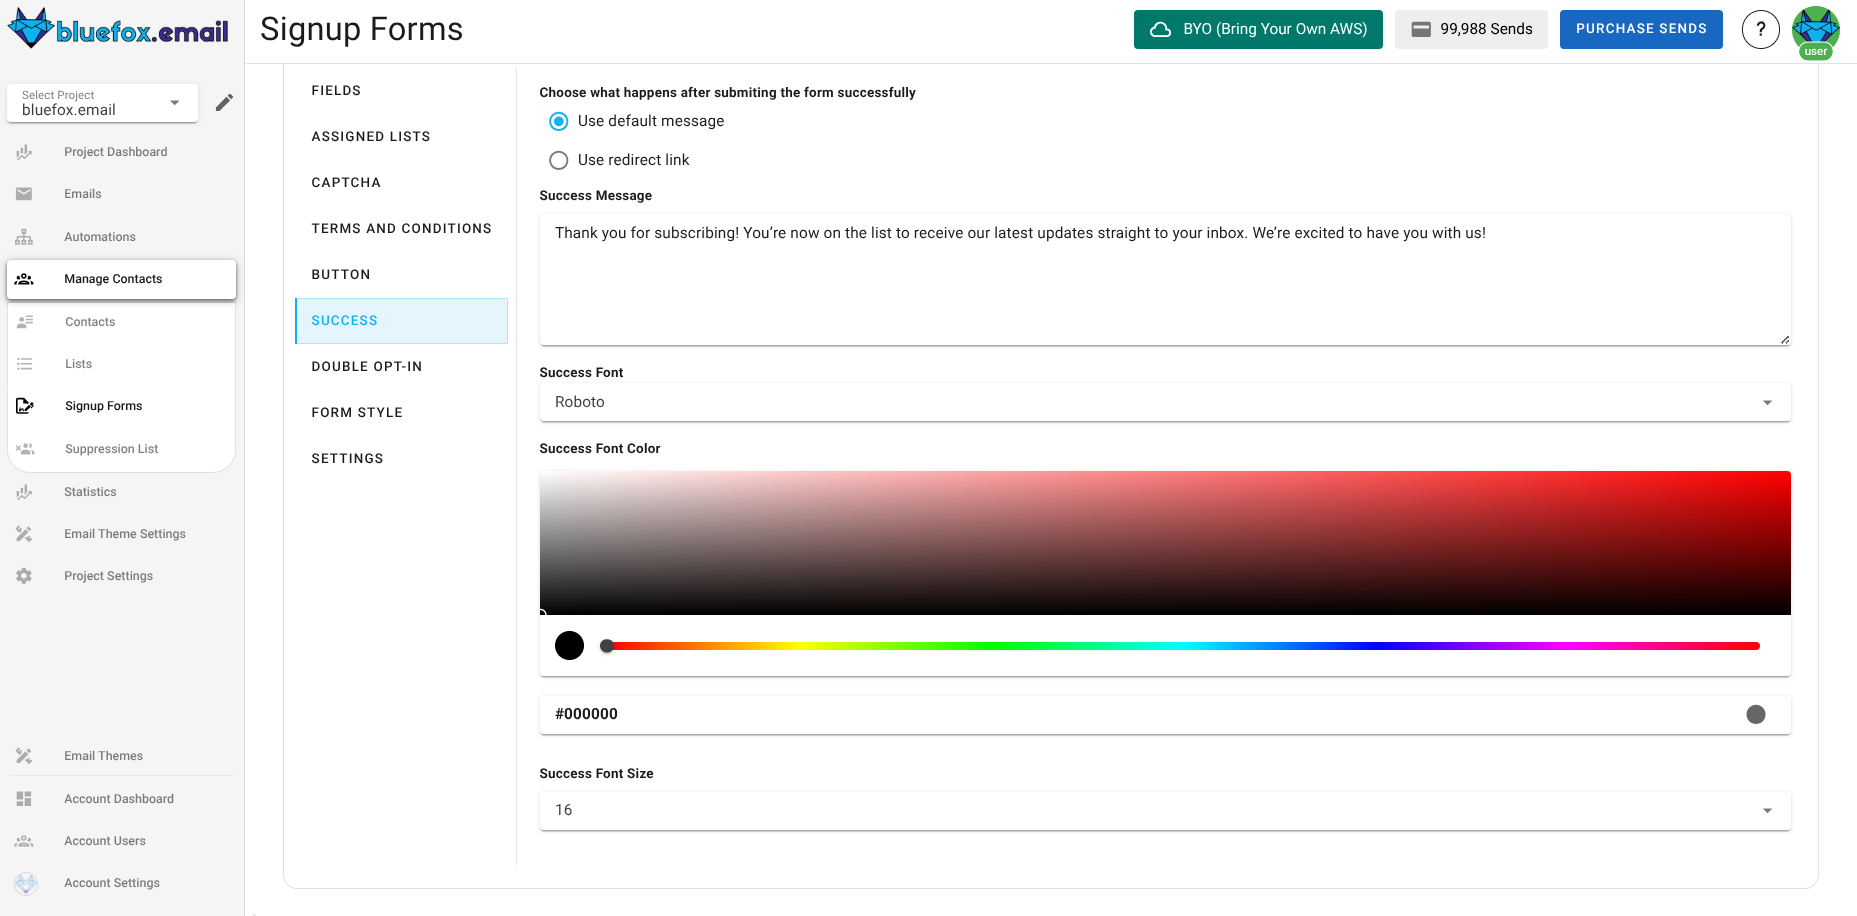
Task: Open the Success Font dropdown
Action: click(x=1767, y=402)
